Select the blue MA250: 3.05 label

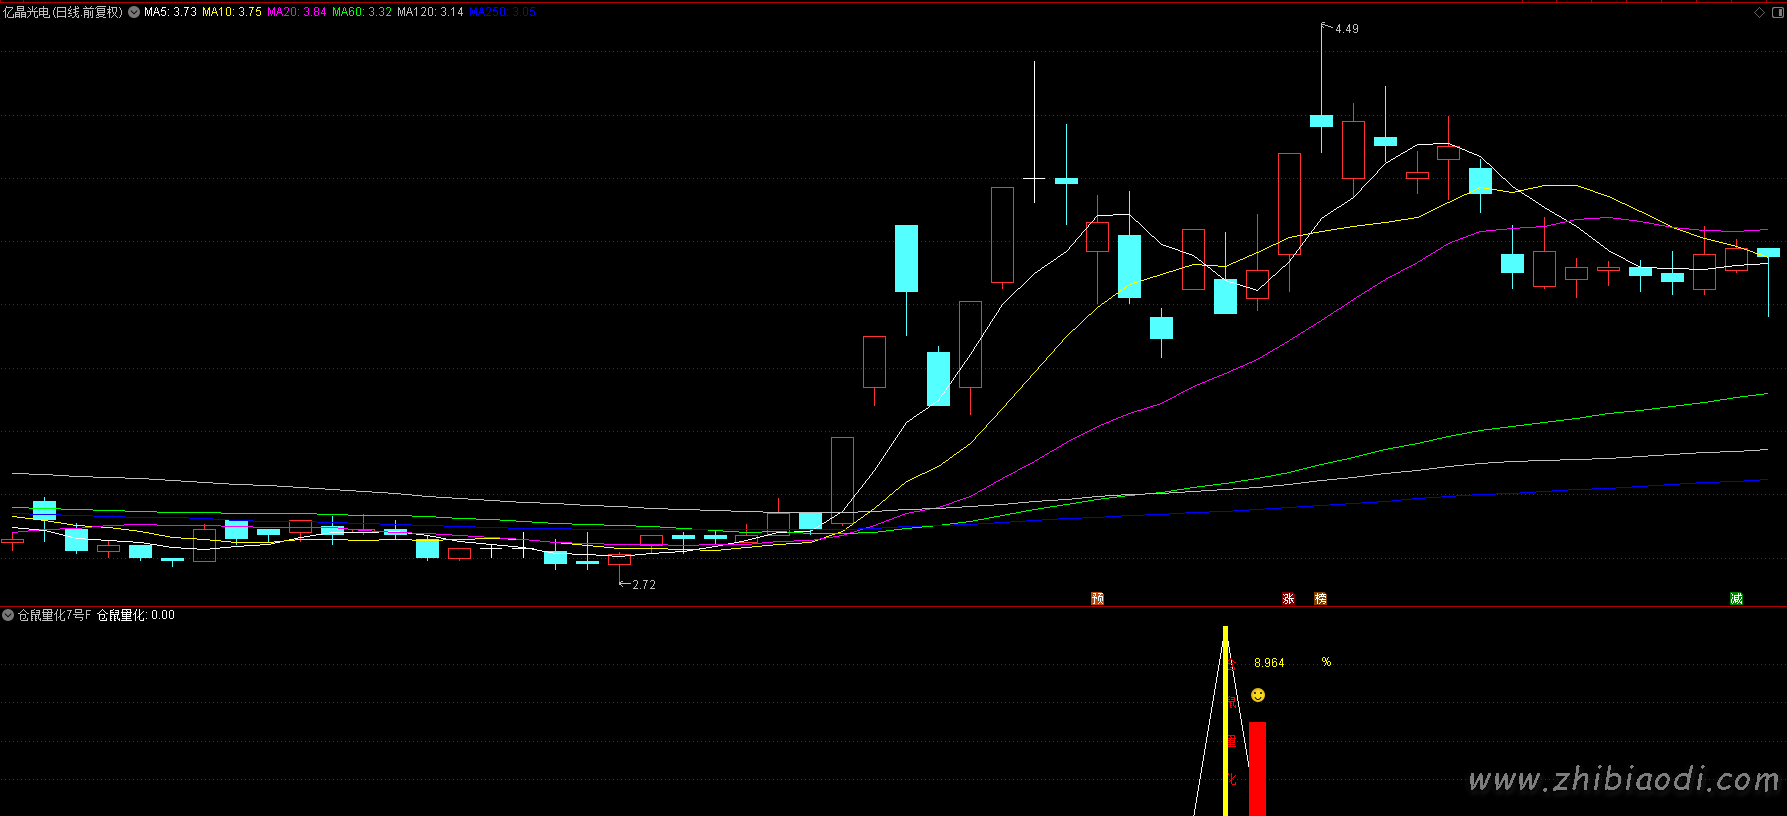503,12
